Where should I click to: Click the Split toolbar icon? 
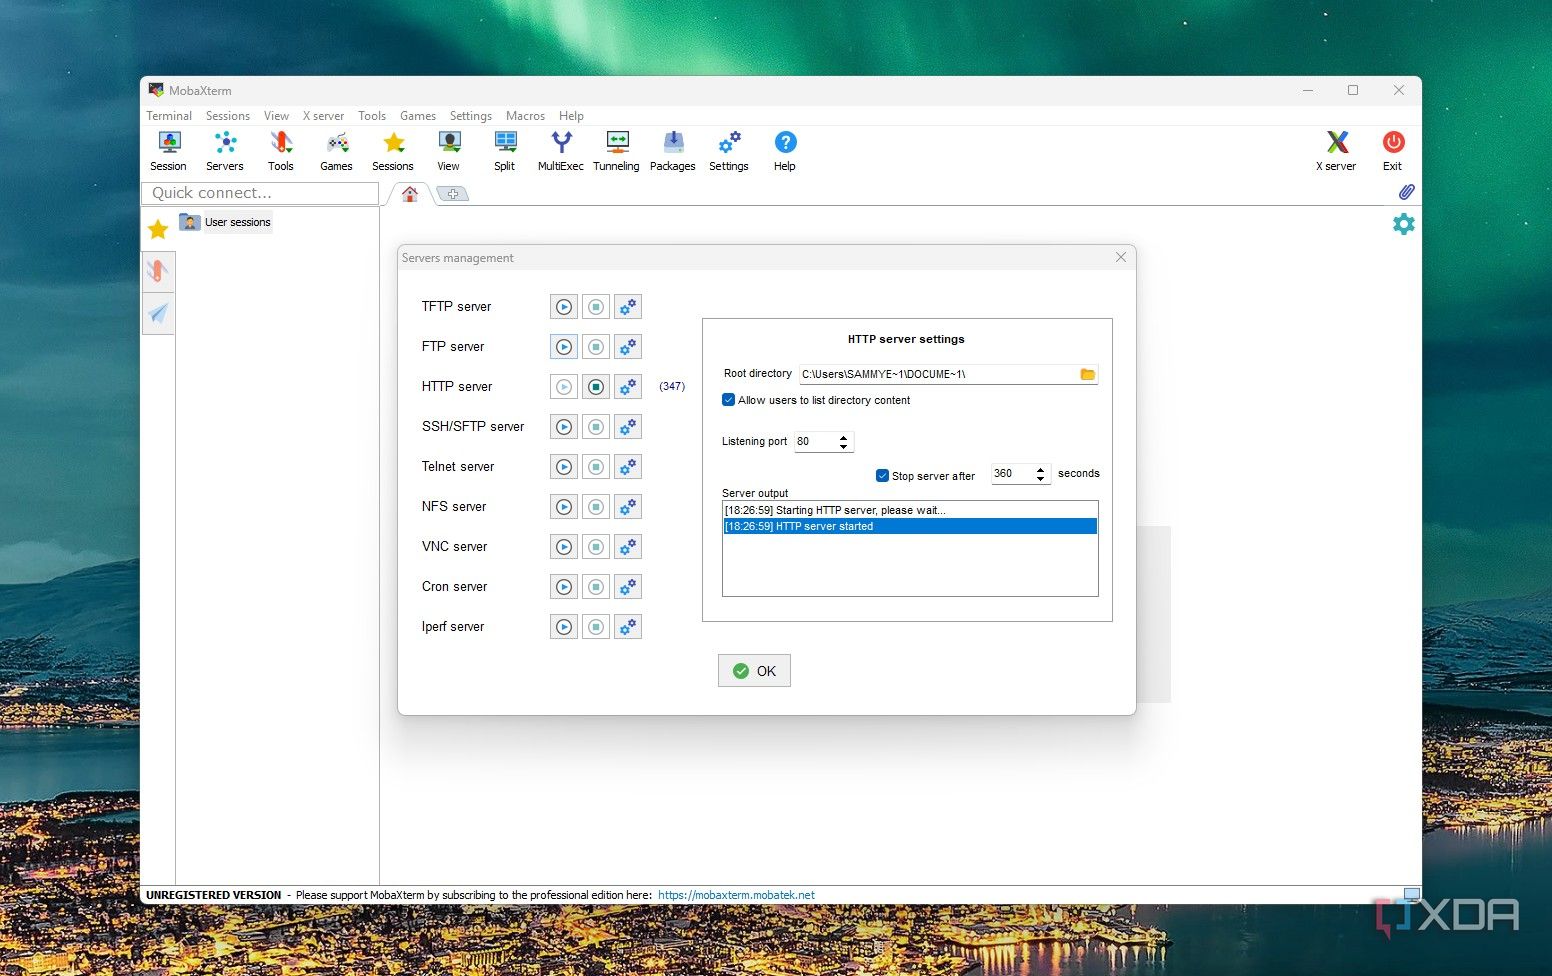pos(505,151)
